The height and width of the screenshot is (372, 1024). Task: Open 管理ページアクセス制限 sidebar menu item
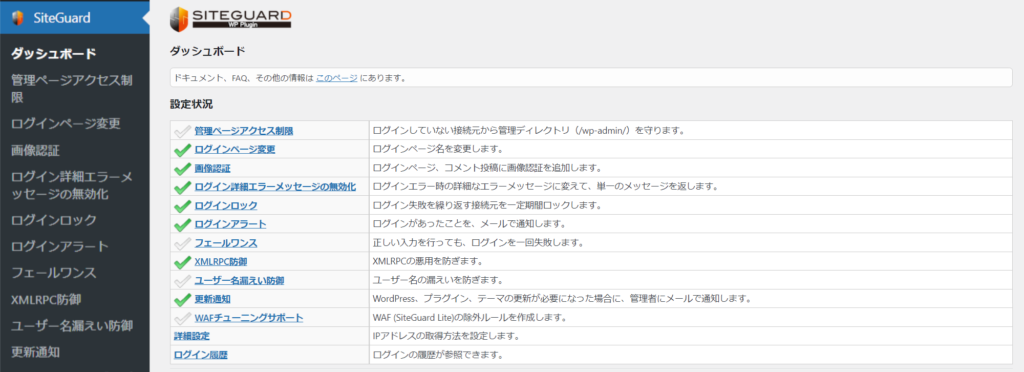point(72,89)
